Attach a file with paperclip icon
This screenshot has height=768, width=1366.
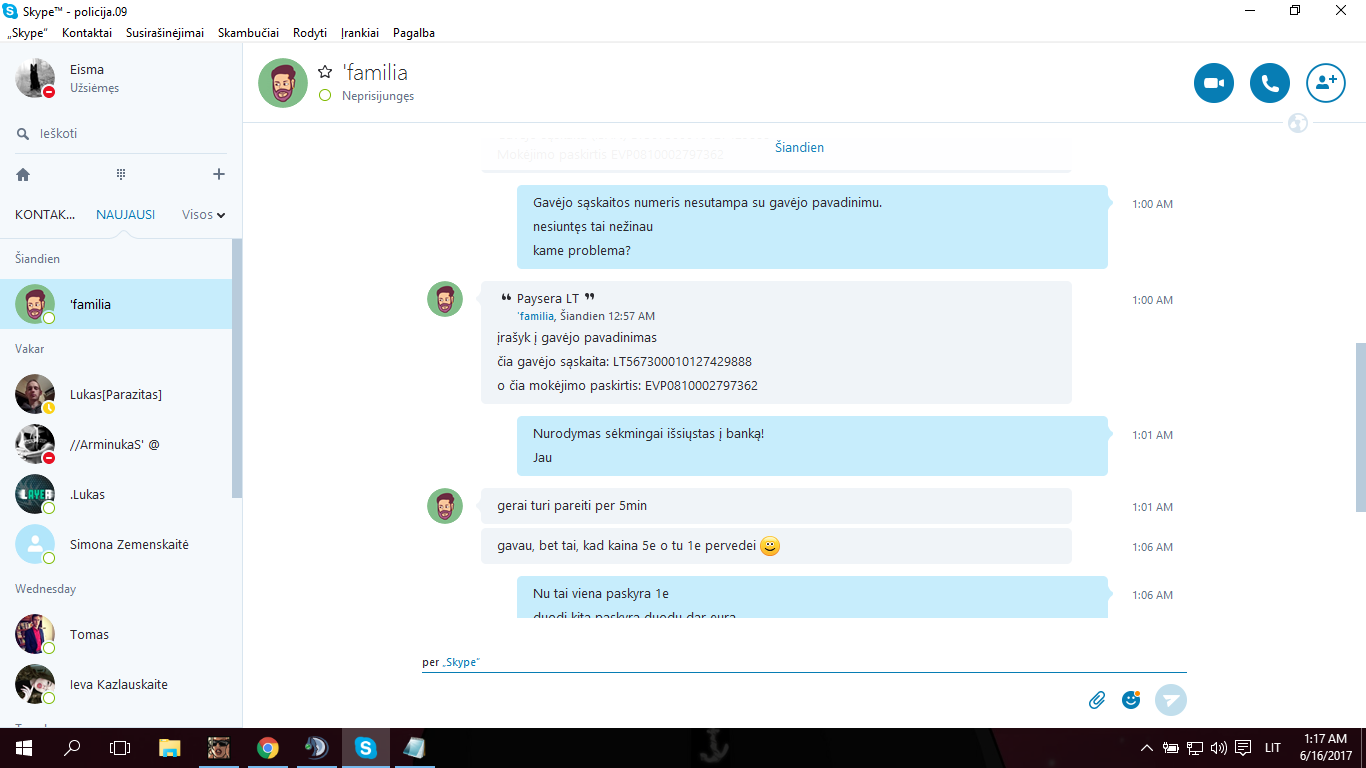[x=1097, y=700]
